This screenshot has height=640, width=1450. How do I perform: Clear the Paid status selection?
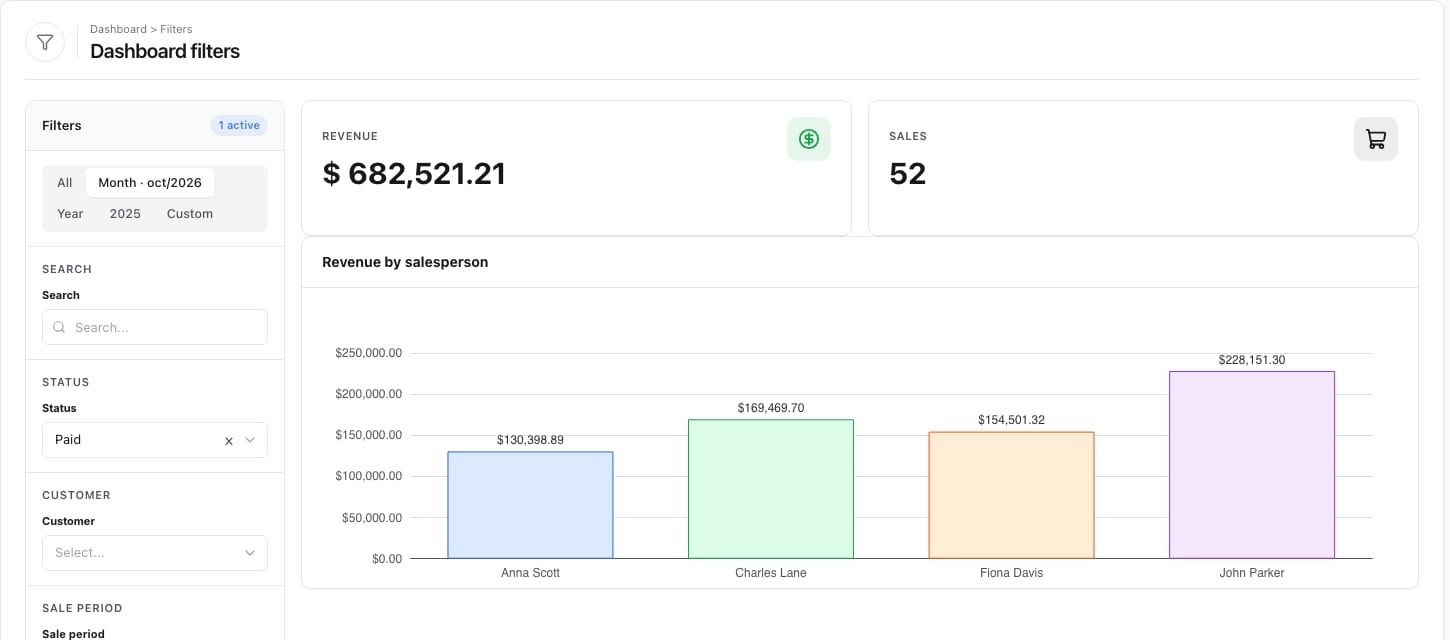(x=229, y=441)
